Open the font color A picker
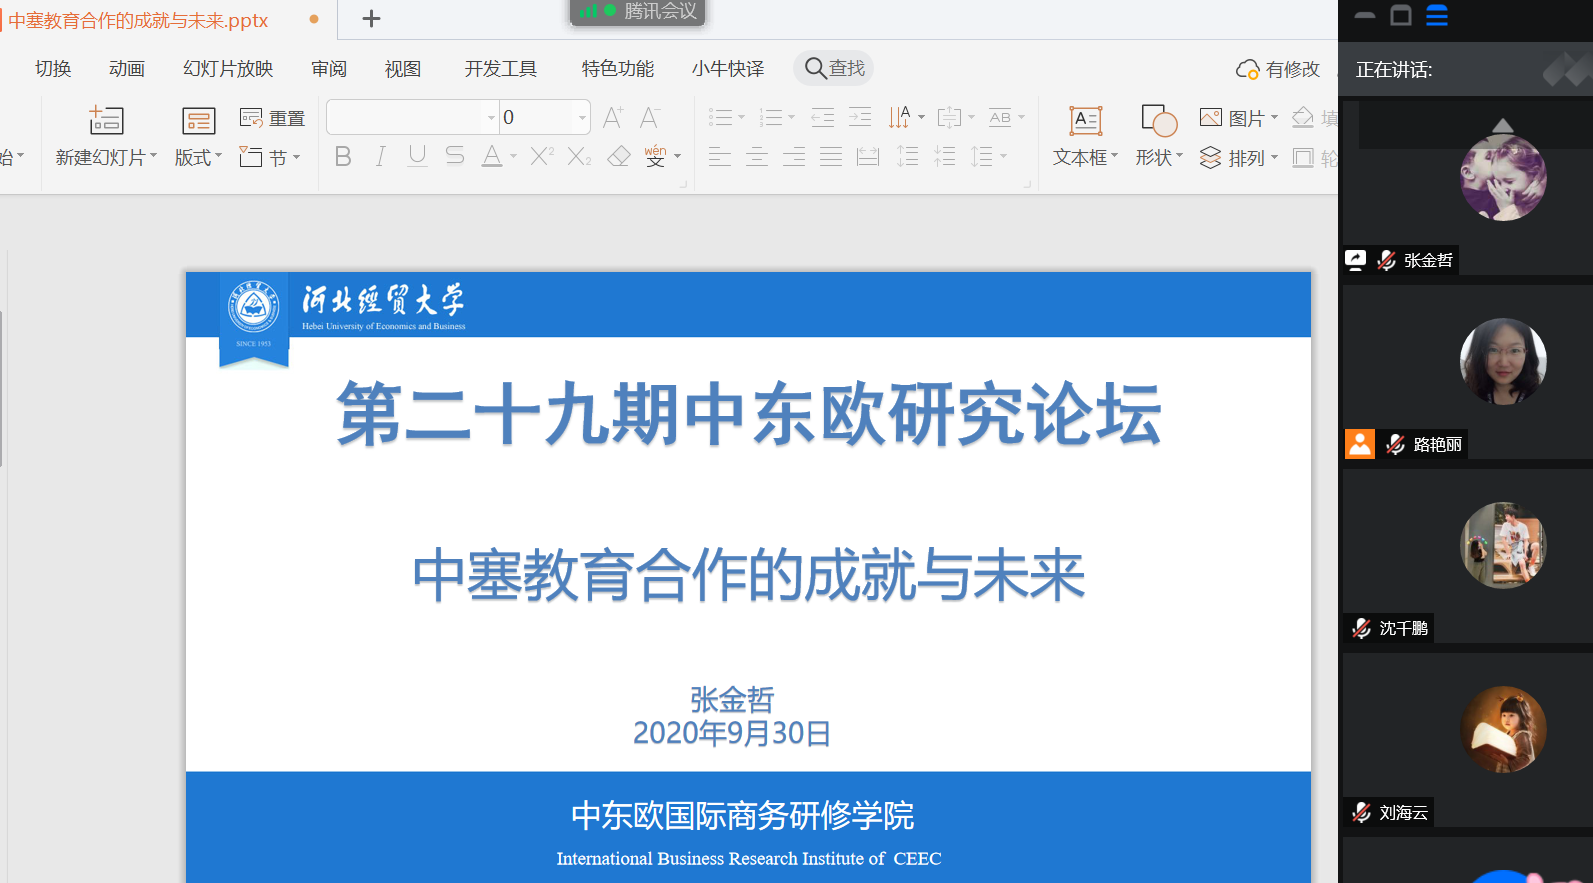The height and width of the screenshot is (883, 1593). [492, 156]
